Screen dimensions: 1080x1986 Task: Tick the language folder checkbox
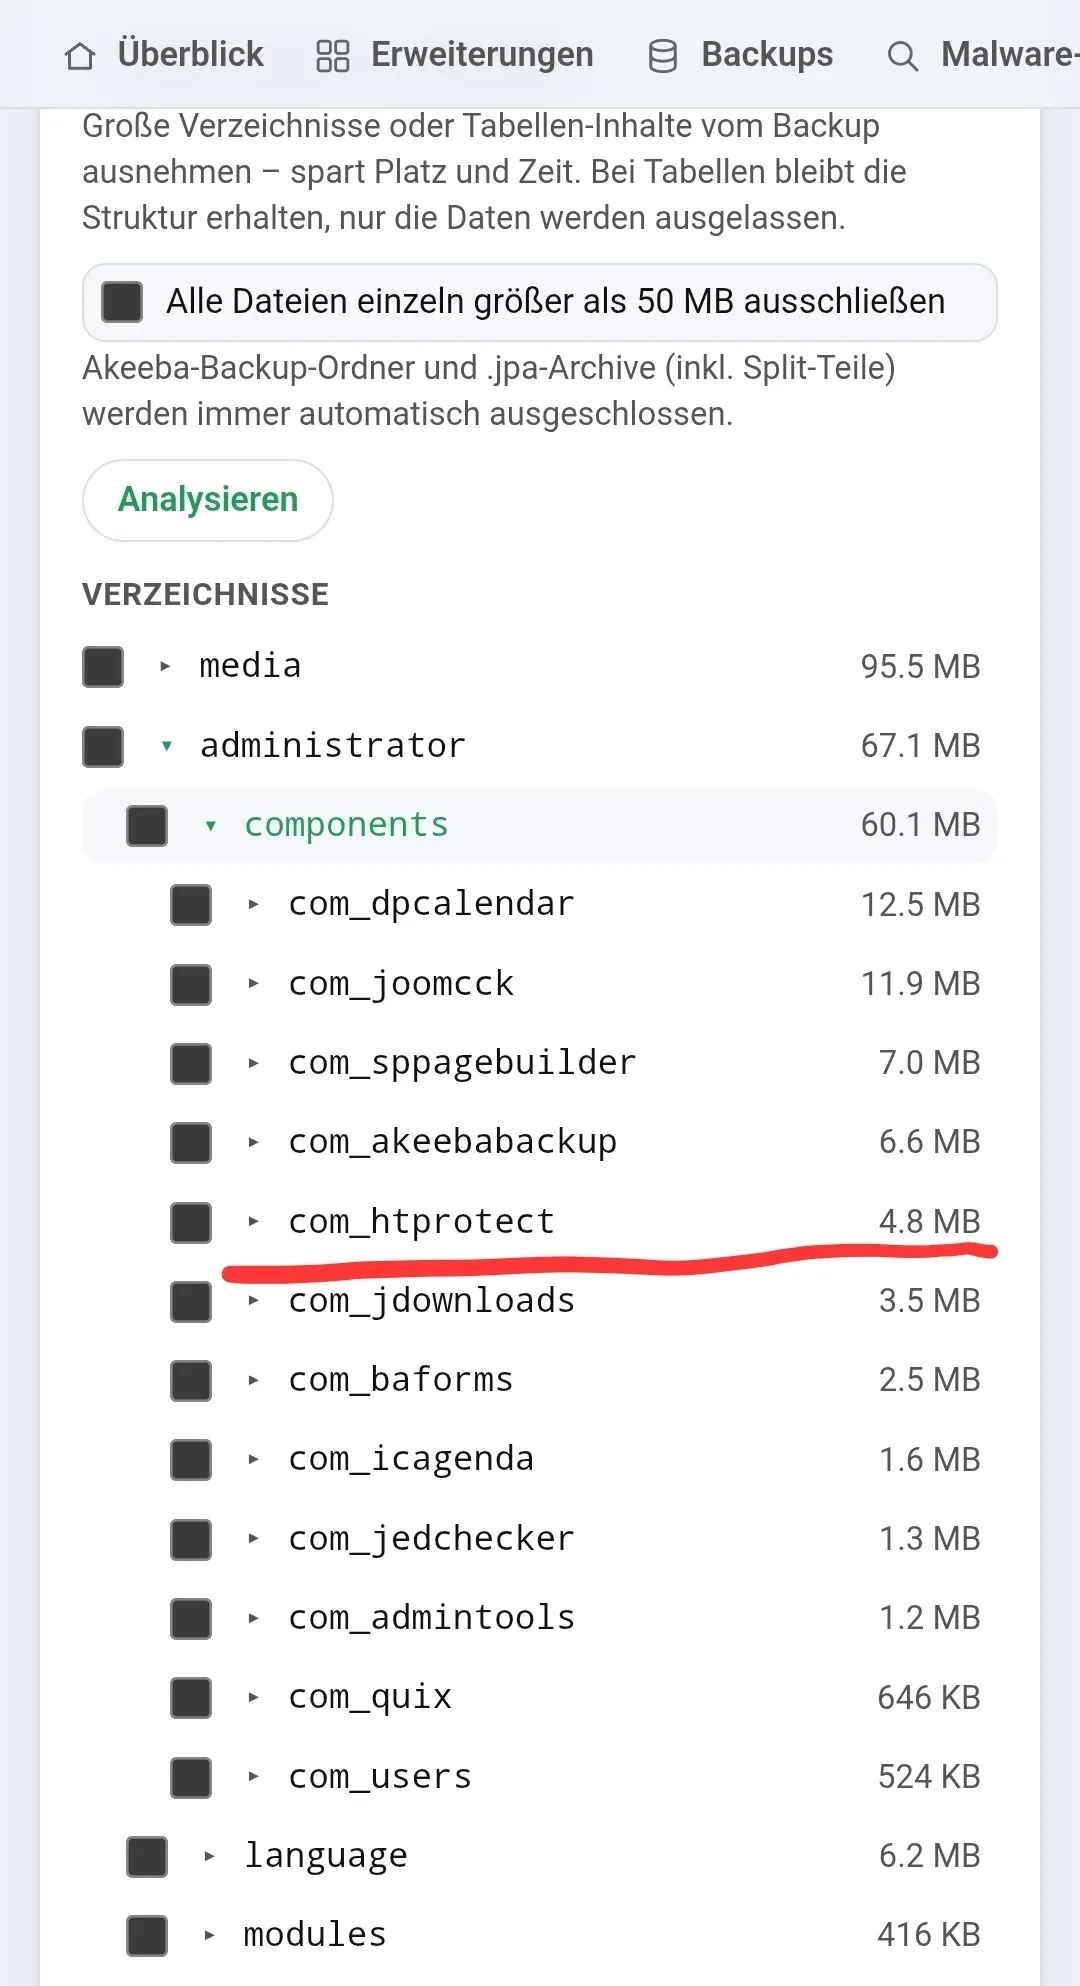[147, 1856]
